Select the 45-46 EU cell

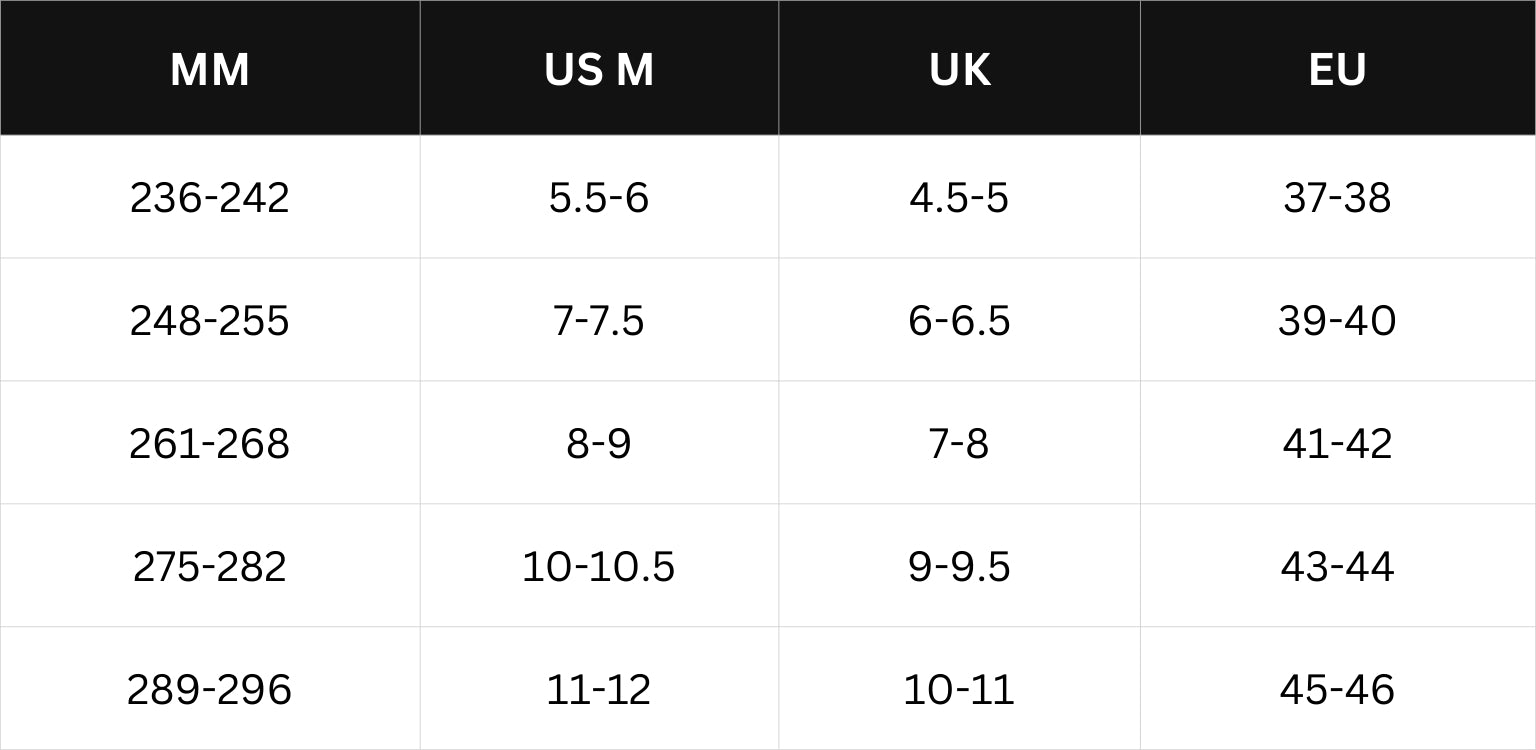pos(1338,689)
